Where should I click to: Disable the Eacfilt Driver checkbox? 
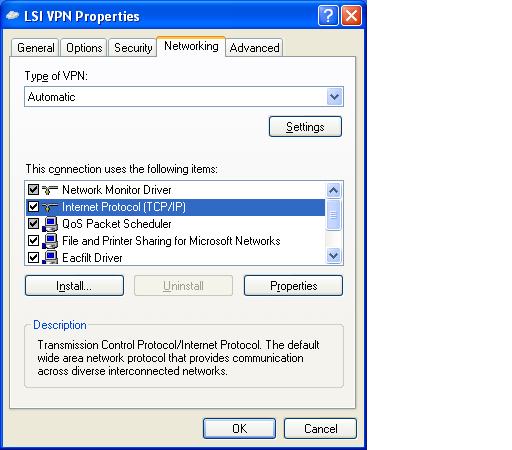point(33,258)
